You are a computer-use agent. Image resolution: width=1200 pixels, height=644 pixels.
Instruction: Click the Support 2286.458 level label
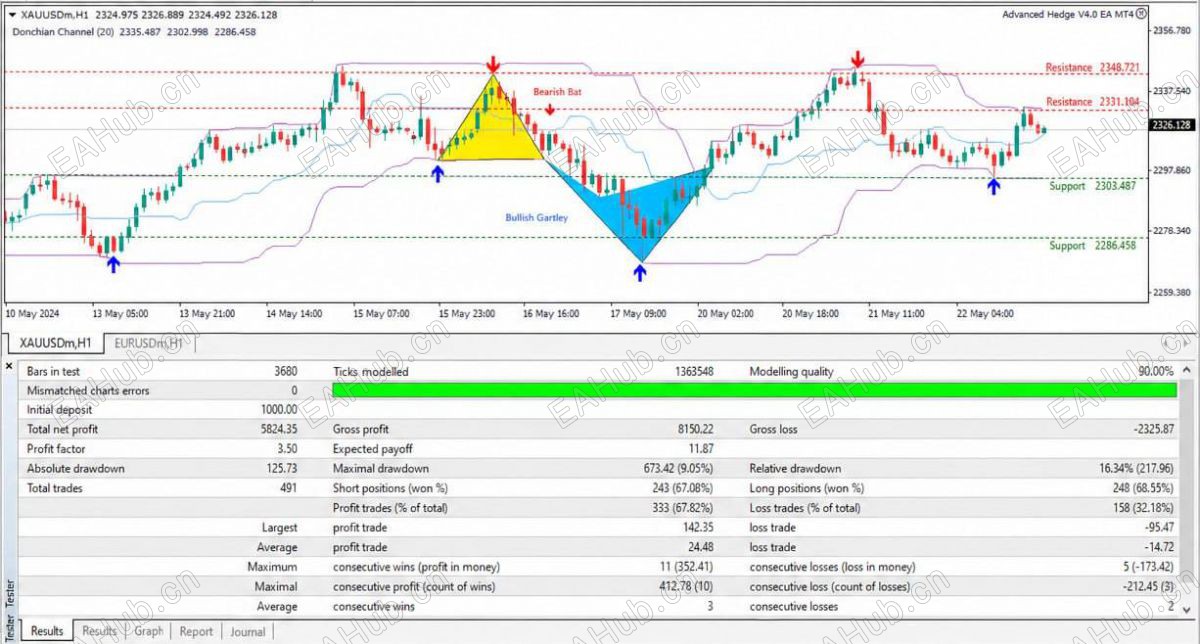tap(1092, 245)
